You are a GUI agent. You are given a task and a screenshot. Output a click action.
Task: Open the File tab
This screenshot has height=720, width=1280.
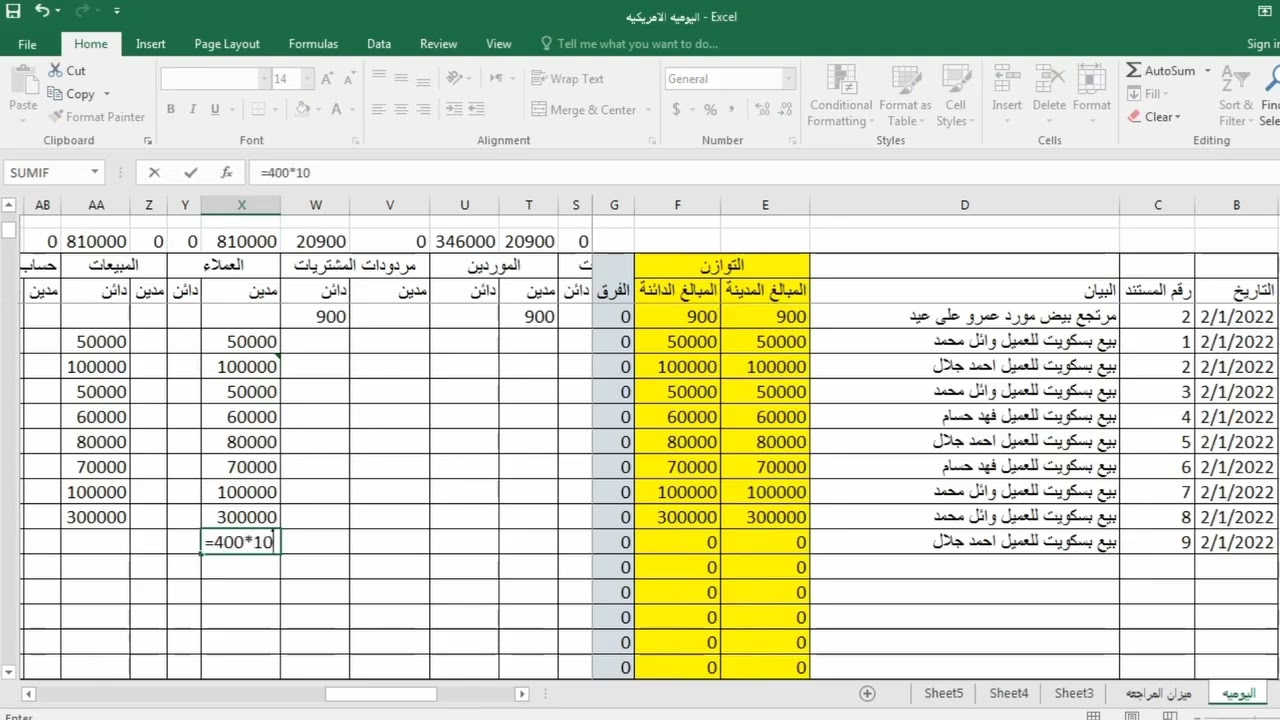pos(27,44)
